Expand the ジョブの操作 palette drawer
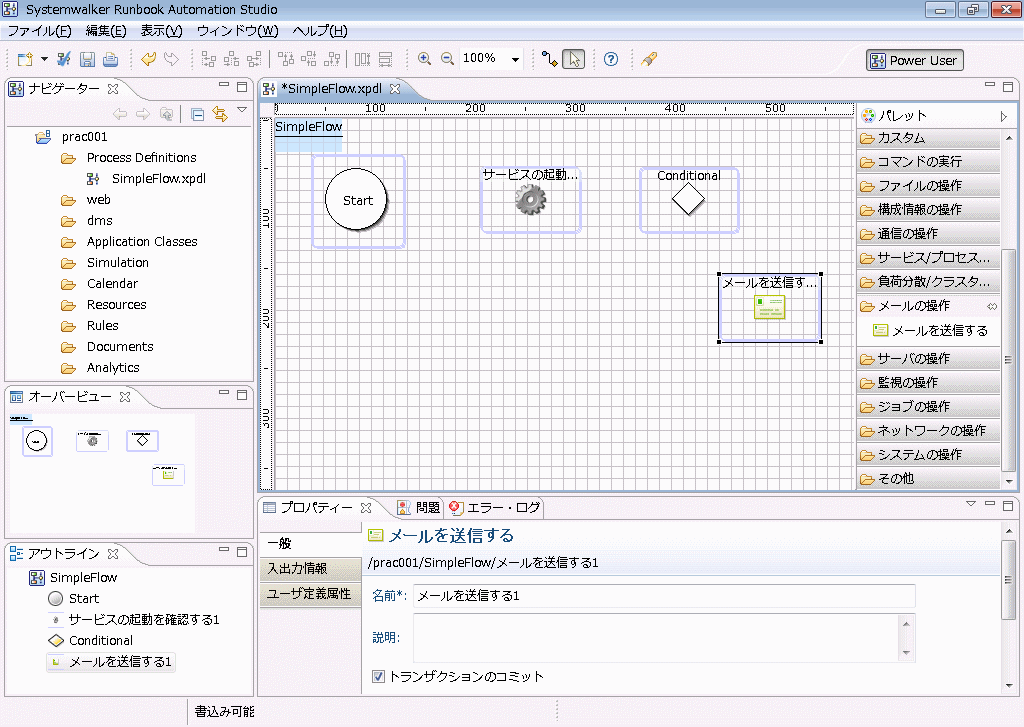Viewport: 1024px width, 727px height. [928, 407]
